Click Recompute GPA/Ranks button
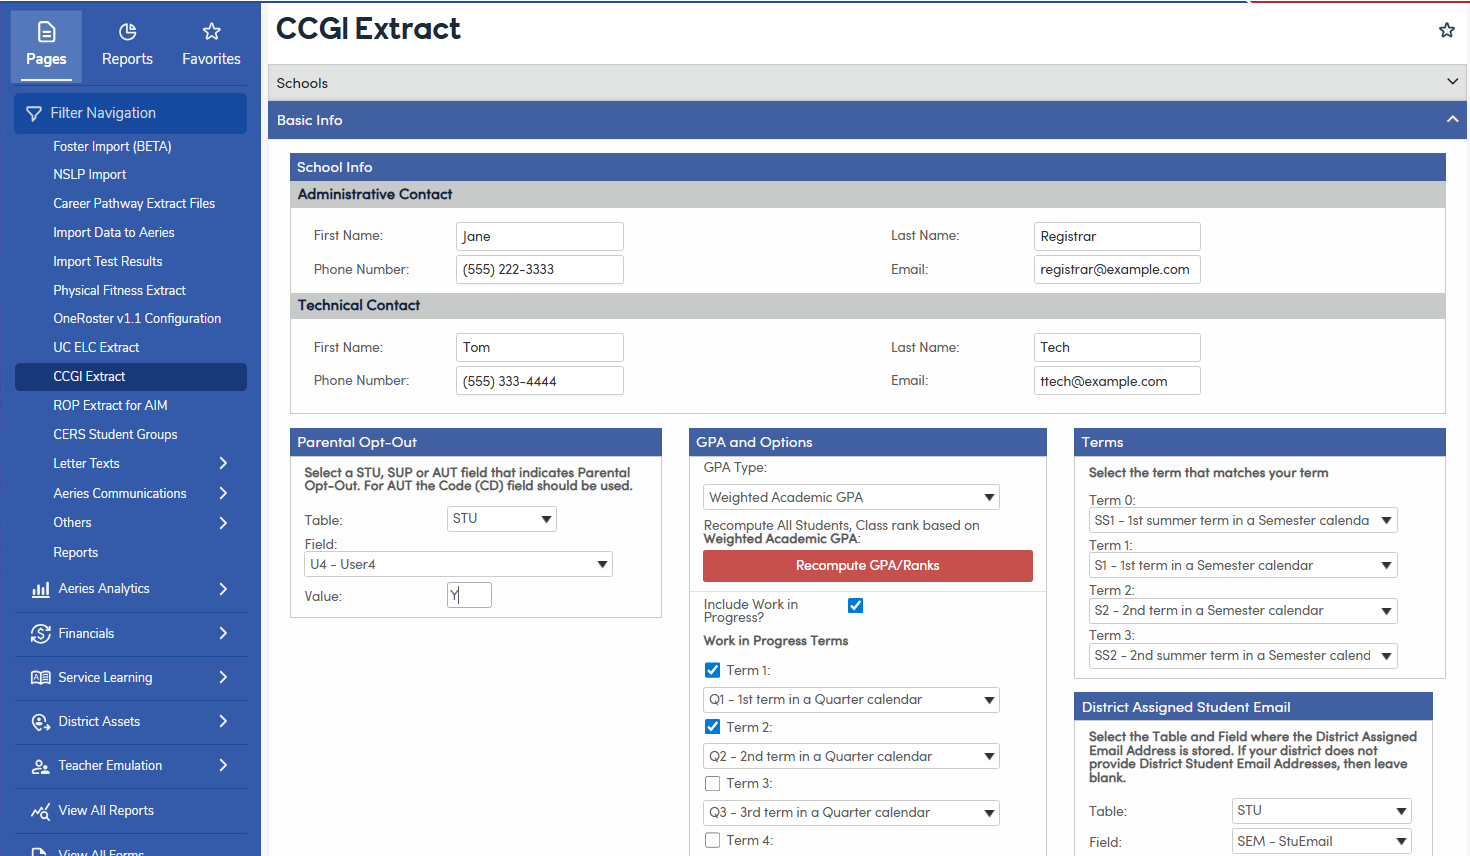The image size is (1470, 856). [x=868, y=566]
